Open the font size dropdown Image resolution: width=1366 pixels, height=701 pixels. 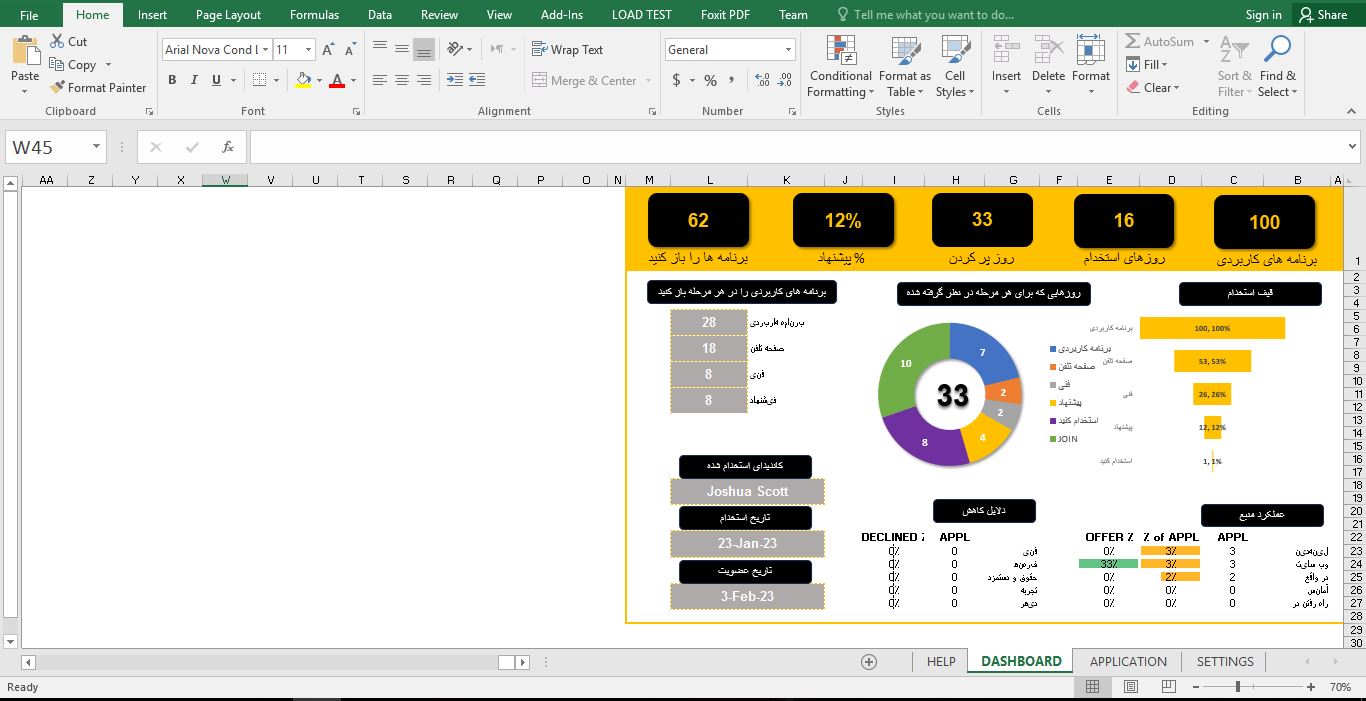coord(308,49)
